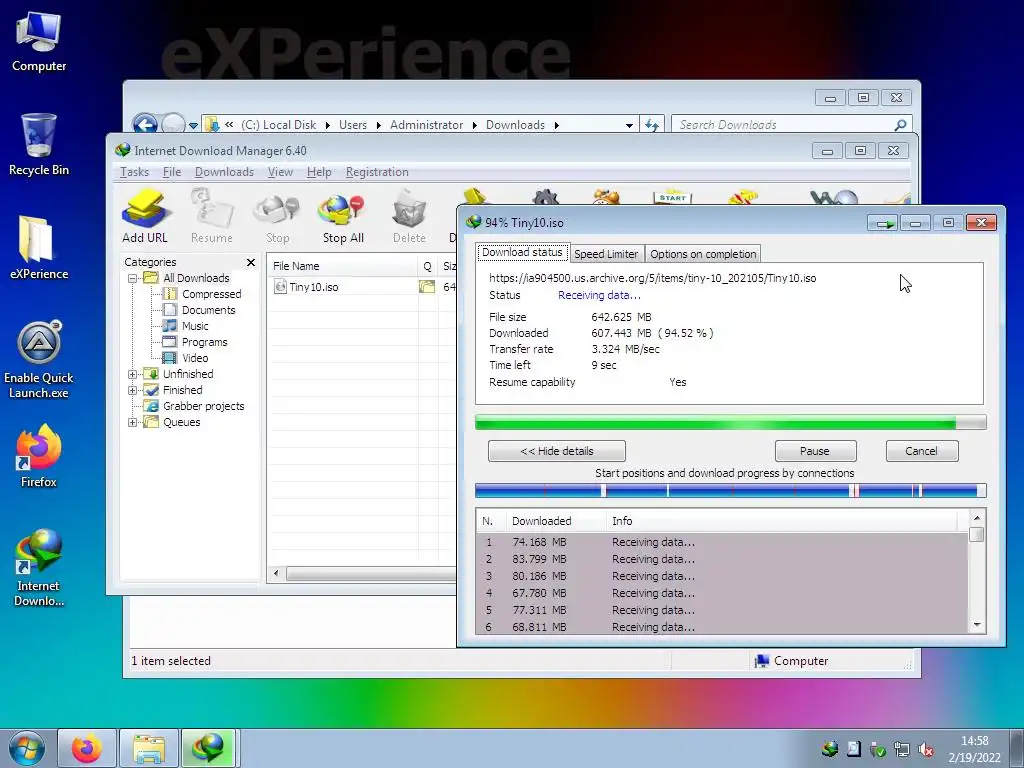Click Administrator in Explorer address path
The height and width of the screenshot is (768, 1024).
(x=426, y=125)
